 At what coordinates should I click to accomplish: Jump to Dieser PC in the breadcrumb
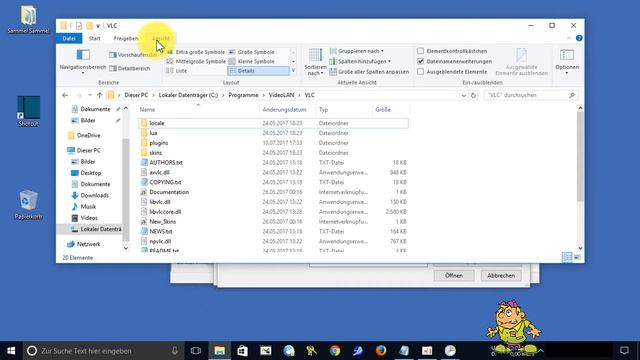(x=136, y=95)
